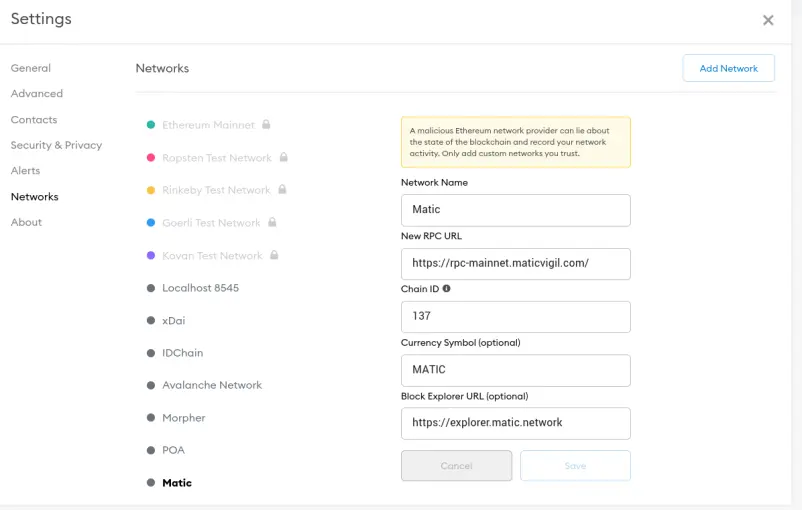The height and width of the screenshot is (510, 802).
Task: Select Ropsten Test Network in the list
Action: (217, 158)
